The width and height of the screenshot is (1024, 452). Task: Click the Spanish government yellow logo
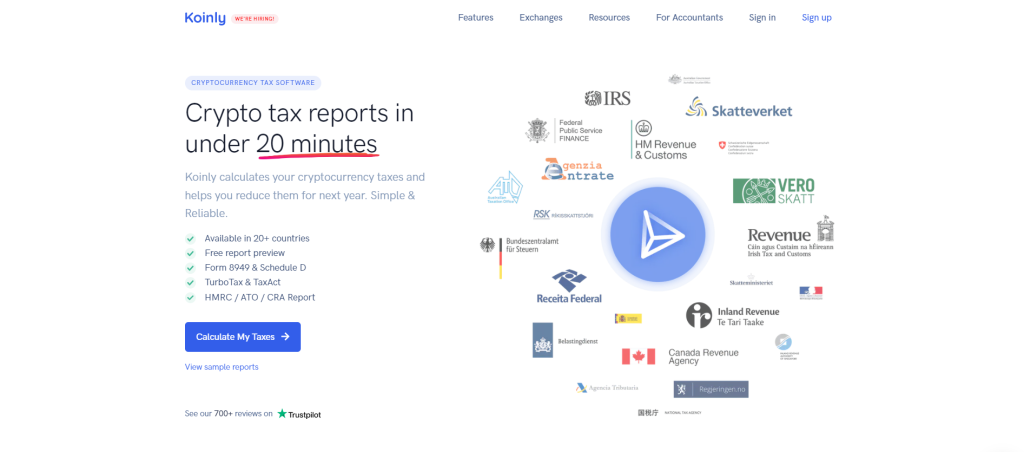click(628, 318)
